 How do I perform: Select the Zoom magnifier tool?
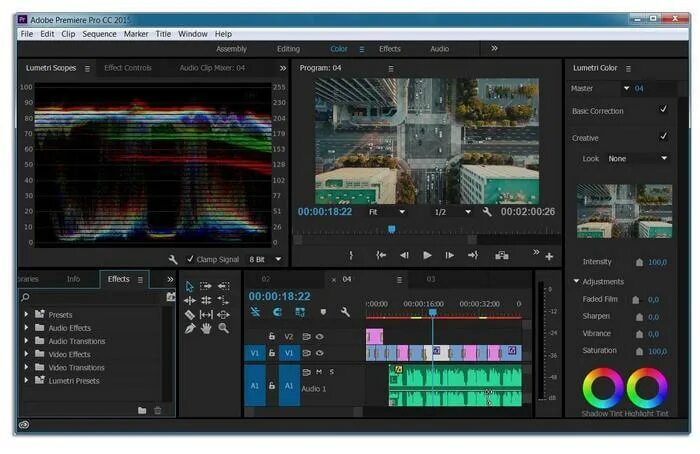click(224, 329)
